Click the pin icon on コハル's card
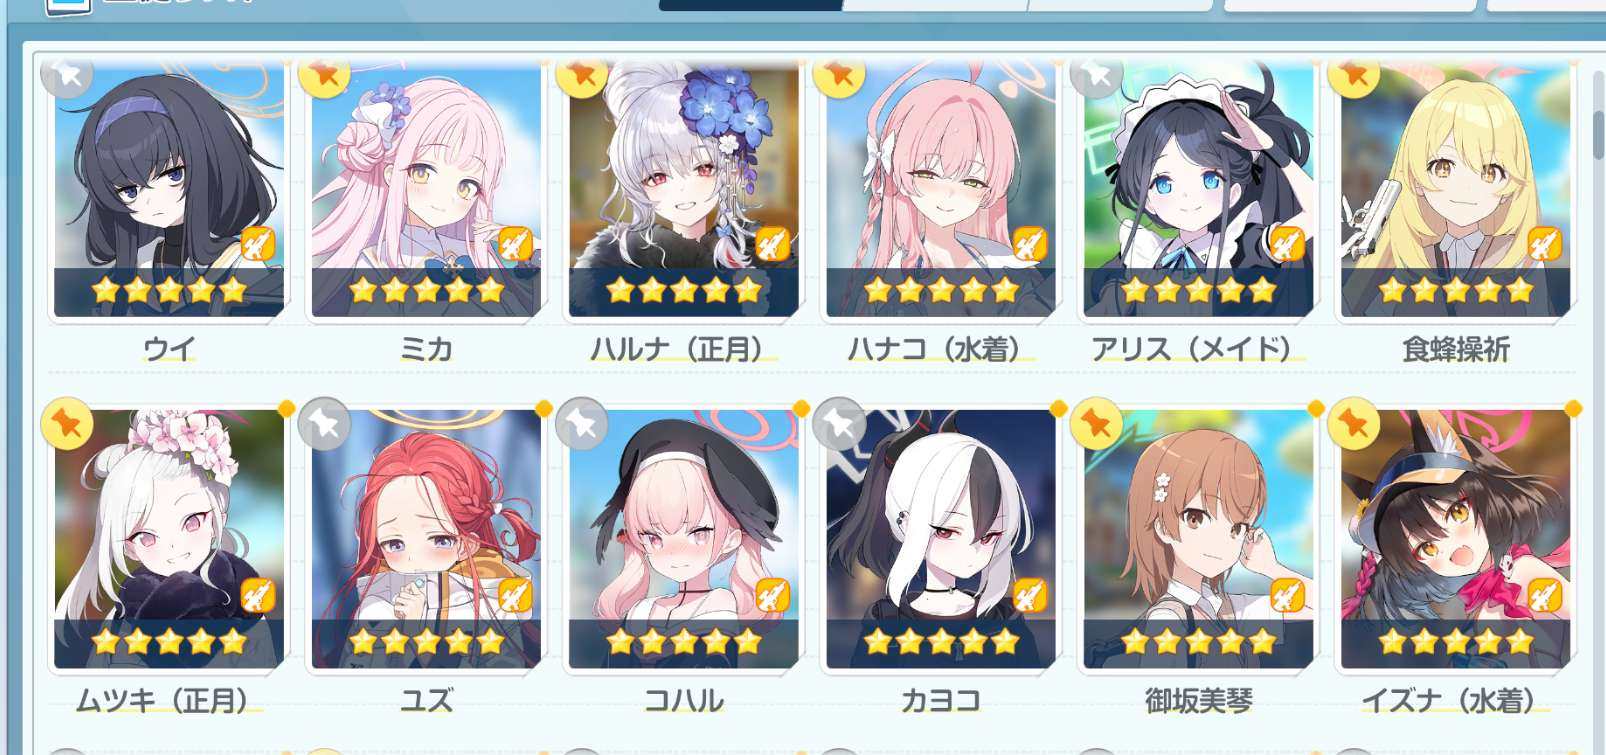This screenshot has height=755, width=1606. tap(582, 424)
